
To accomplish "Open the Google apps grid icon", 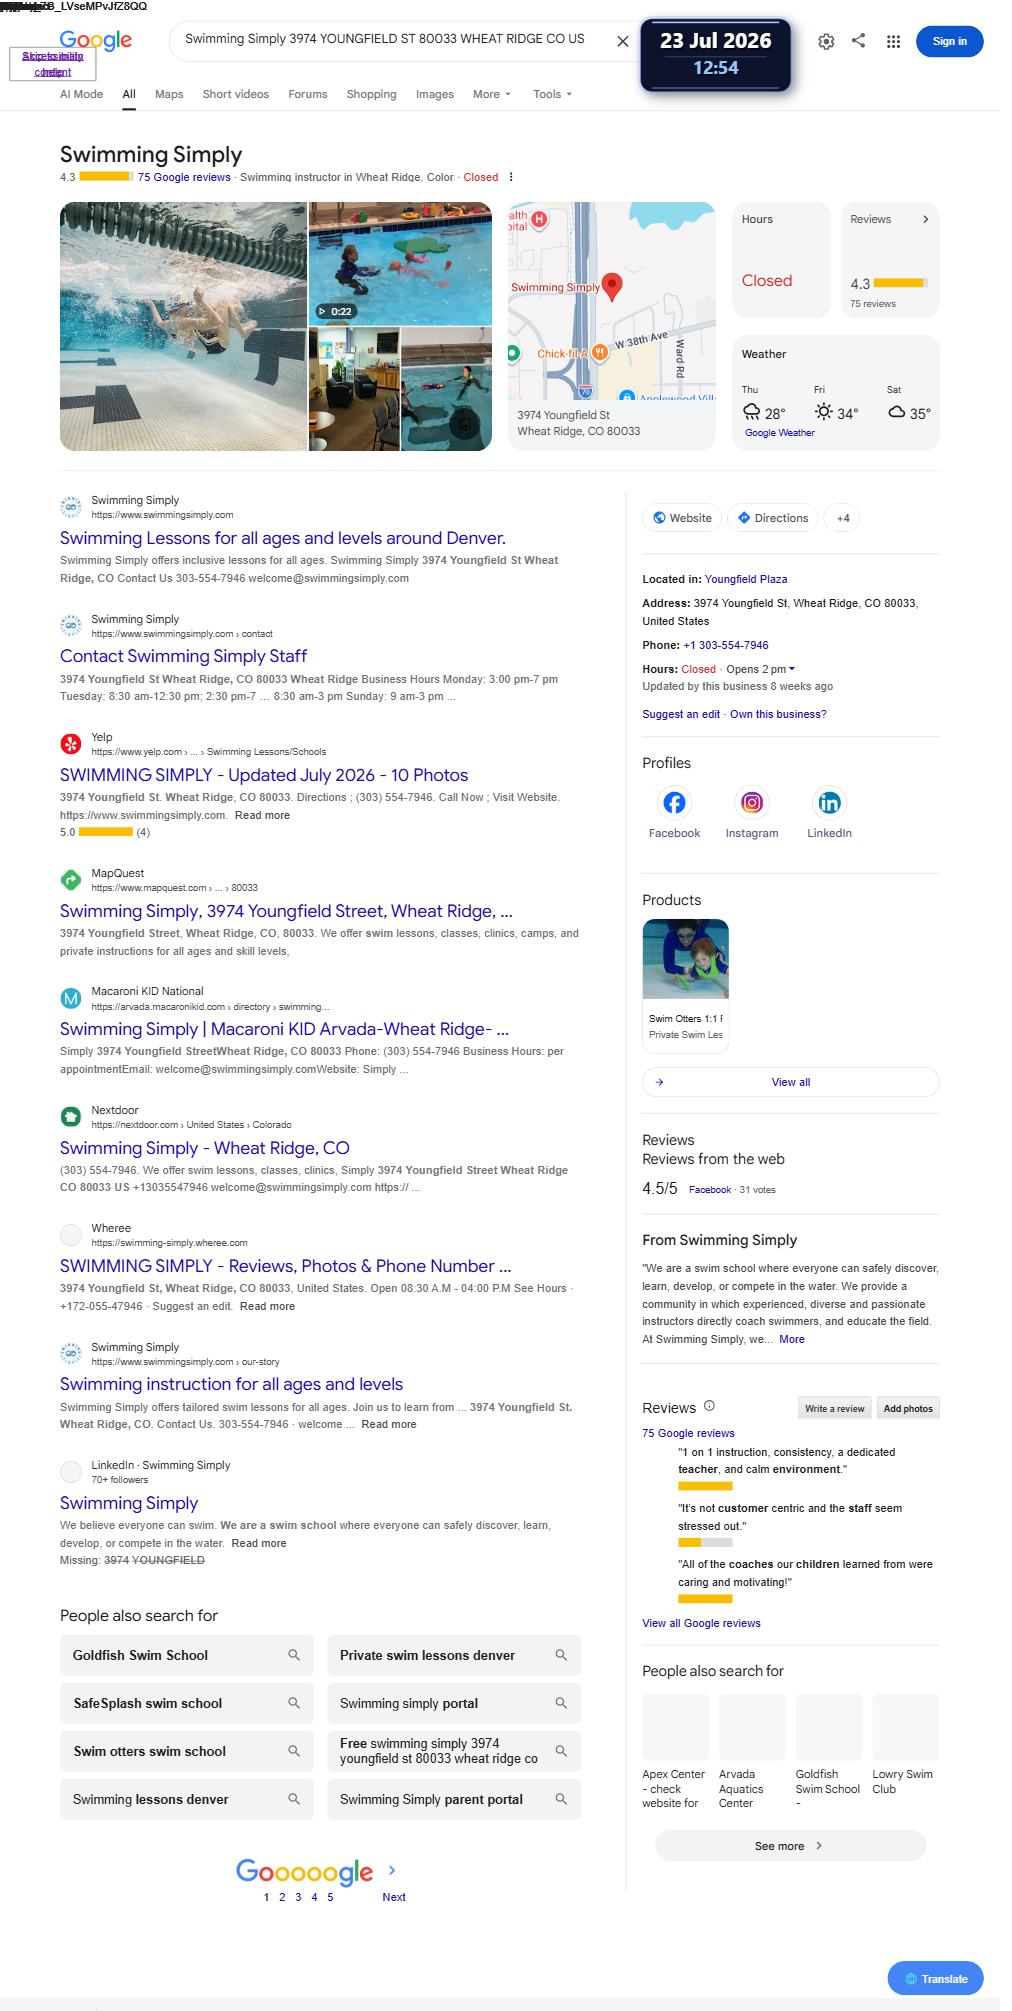I will click(893, 41).
